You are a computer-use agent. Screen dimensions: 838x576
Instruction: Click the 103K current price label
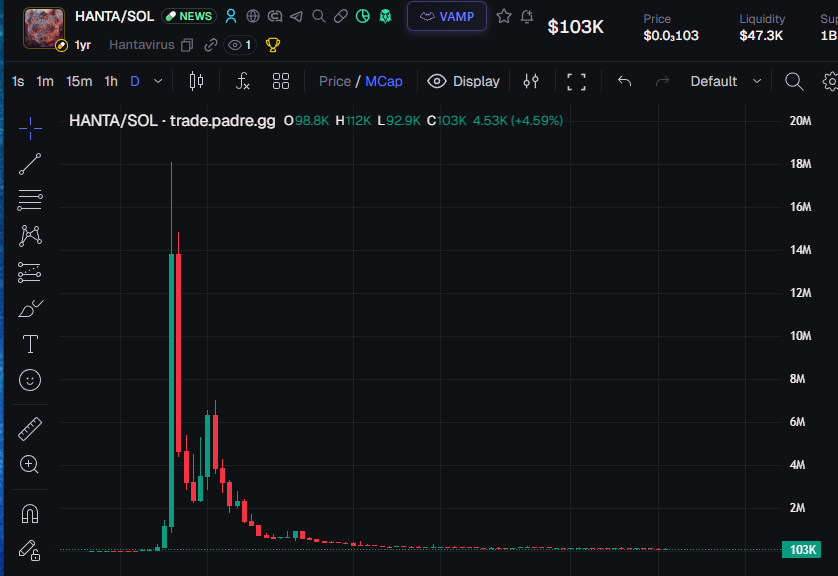(x=801, y=549)
